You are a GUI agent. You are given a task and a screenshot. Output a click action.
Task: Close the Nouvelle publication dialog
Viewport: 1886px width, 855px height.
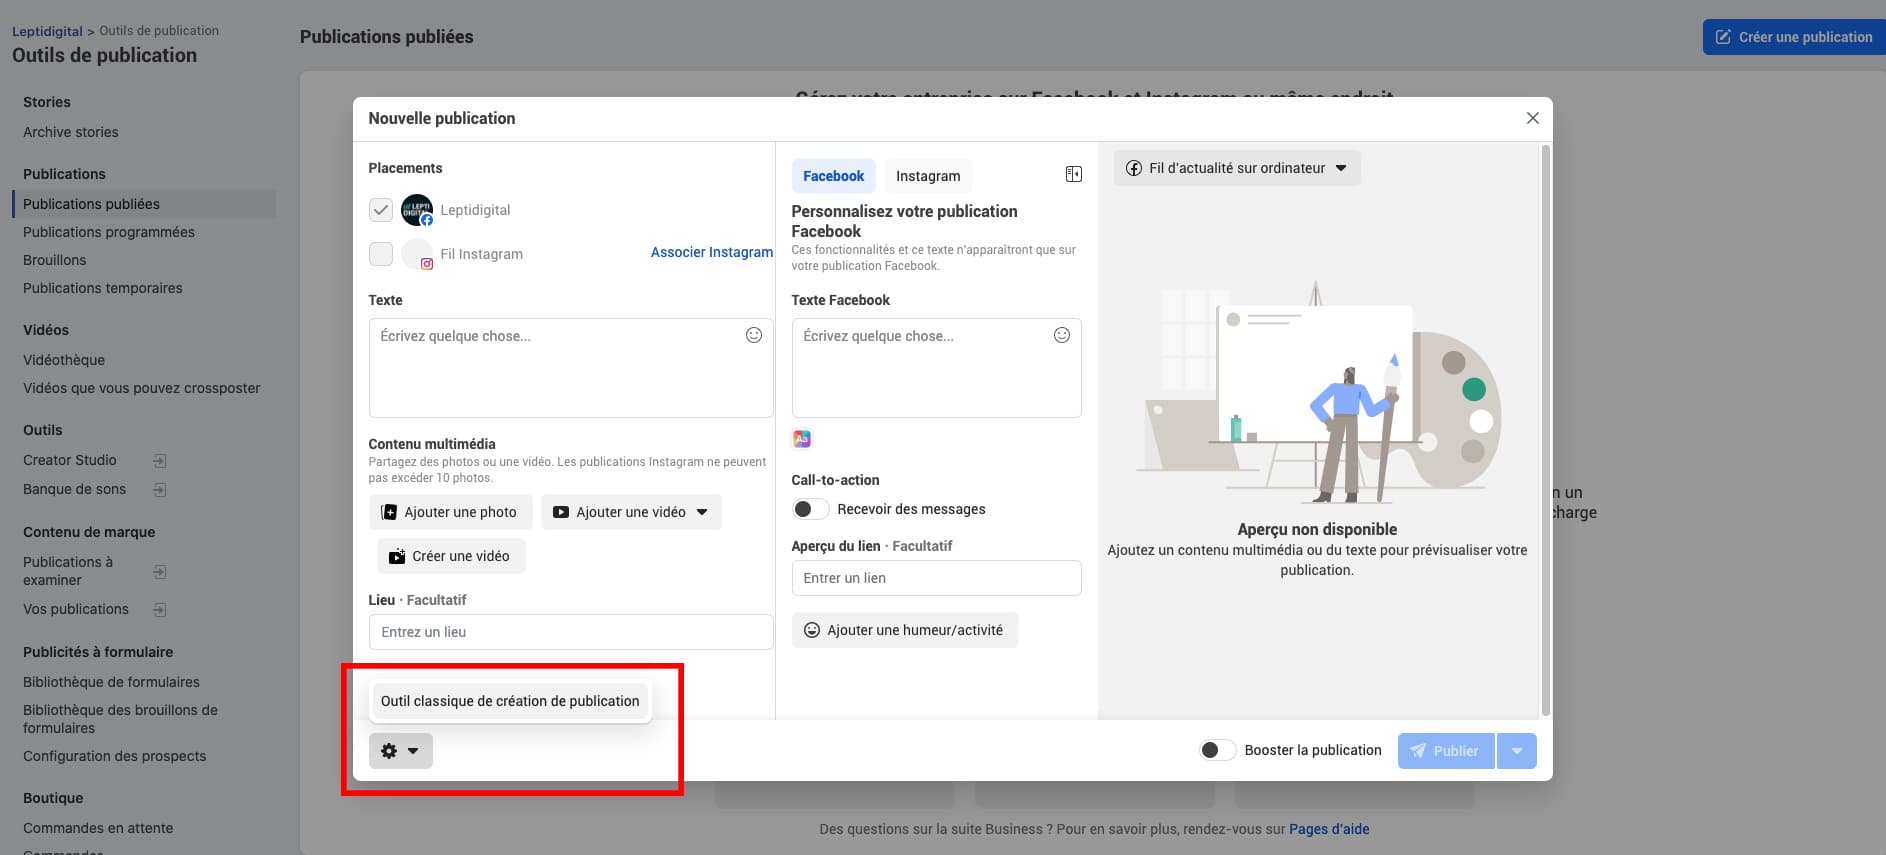[1532, 118]
